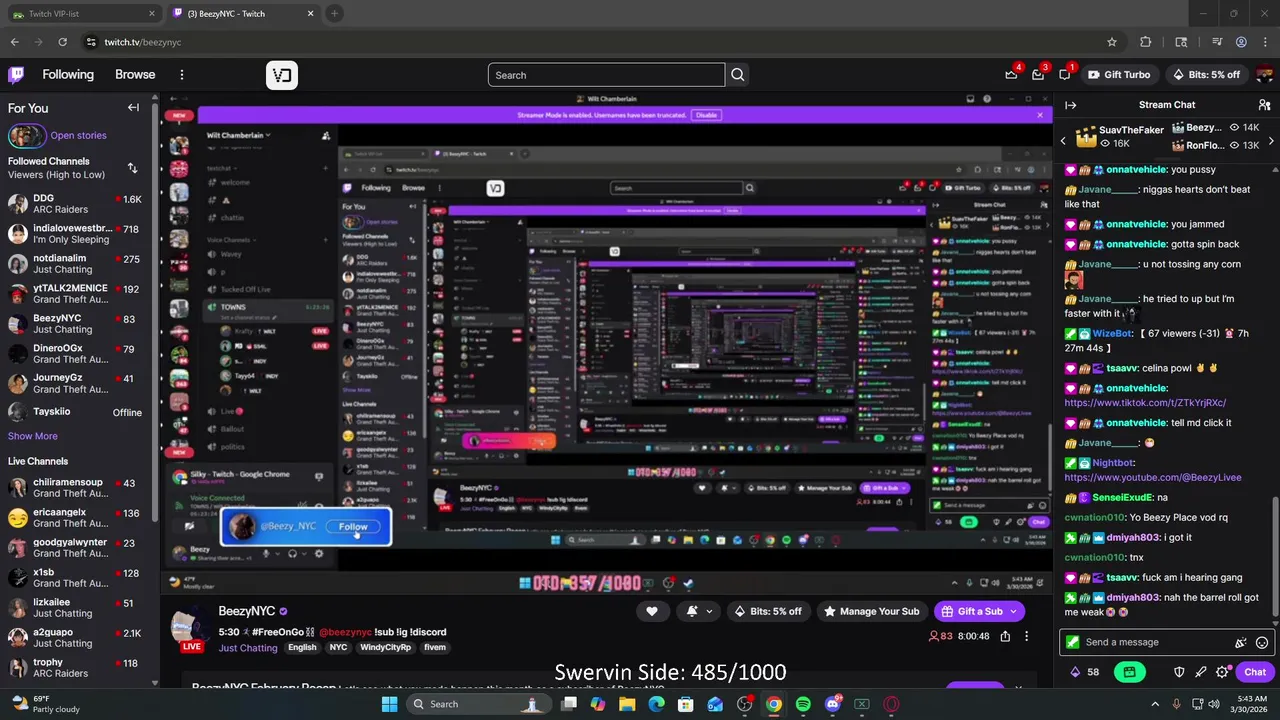Open the whispers chat bubble icon
This screenshot has width=1280, height=720.
pos(1065,75)
